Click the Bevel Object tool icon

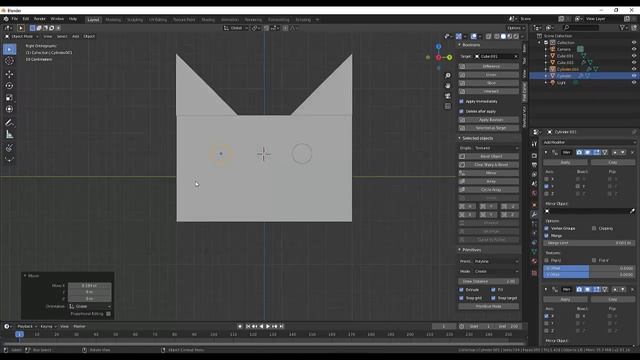click(462, 156)
